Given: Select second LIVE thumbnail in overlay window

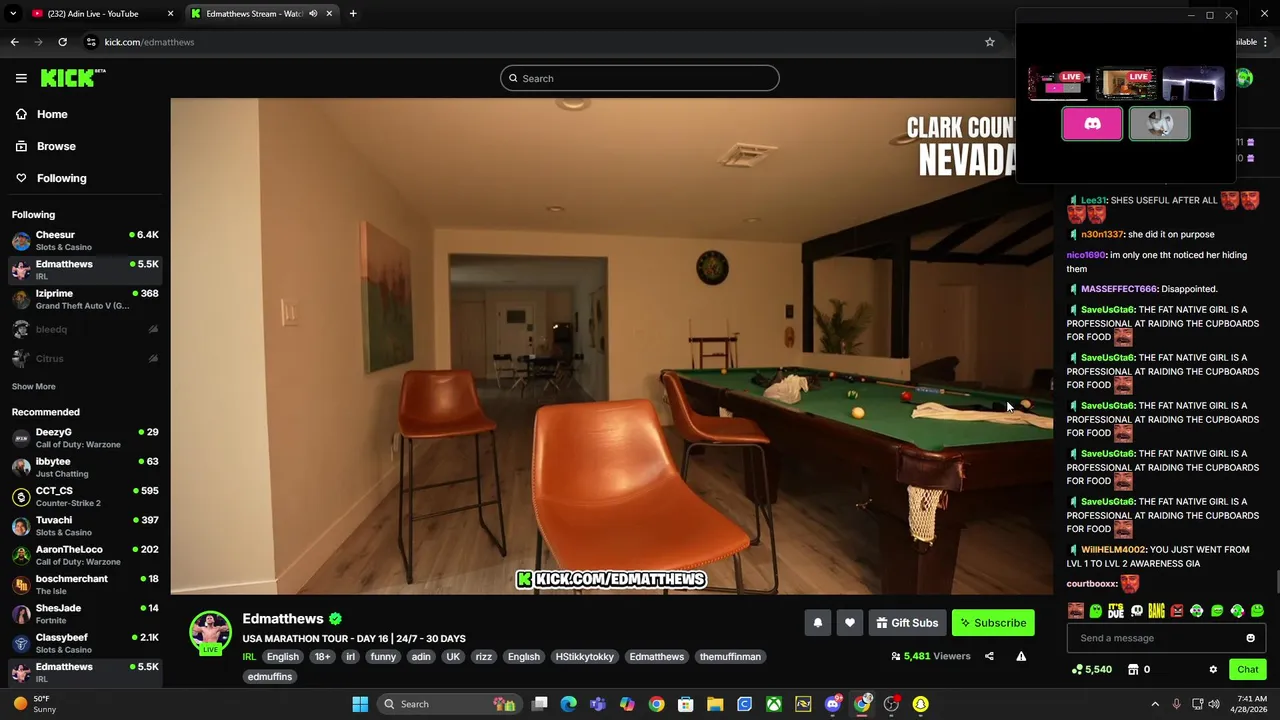Looking at the screenshot, I should (1126, 84).
